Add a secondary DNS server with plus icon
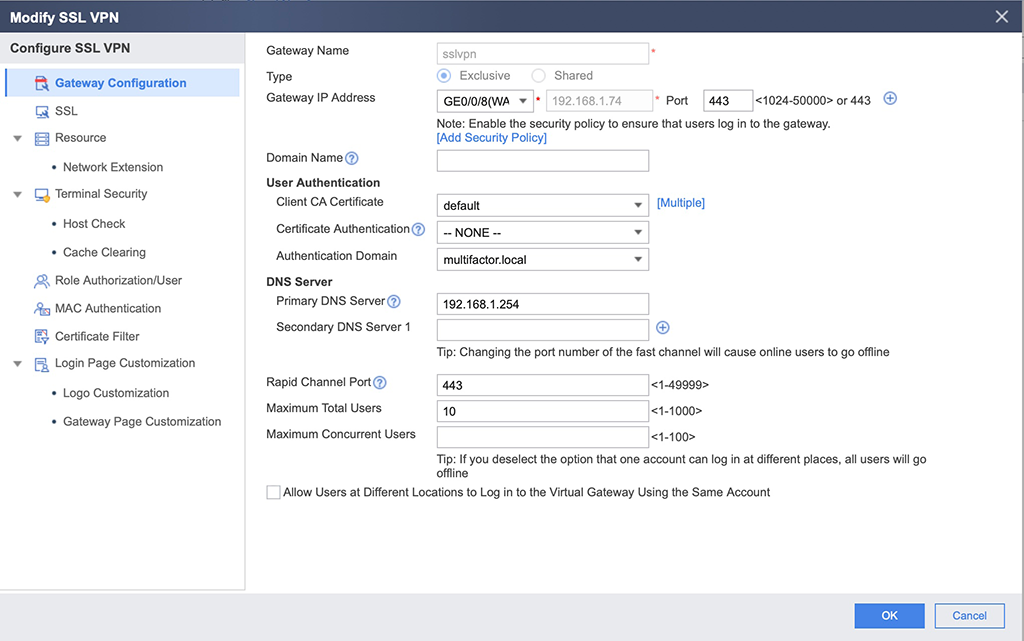The width and height of the screenshot is (1024, 641). 662,328
